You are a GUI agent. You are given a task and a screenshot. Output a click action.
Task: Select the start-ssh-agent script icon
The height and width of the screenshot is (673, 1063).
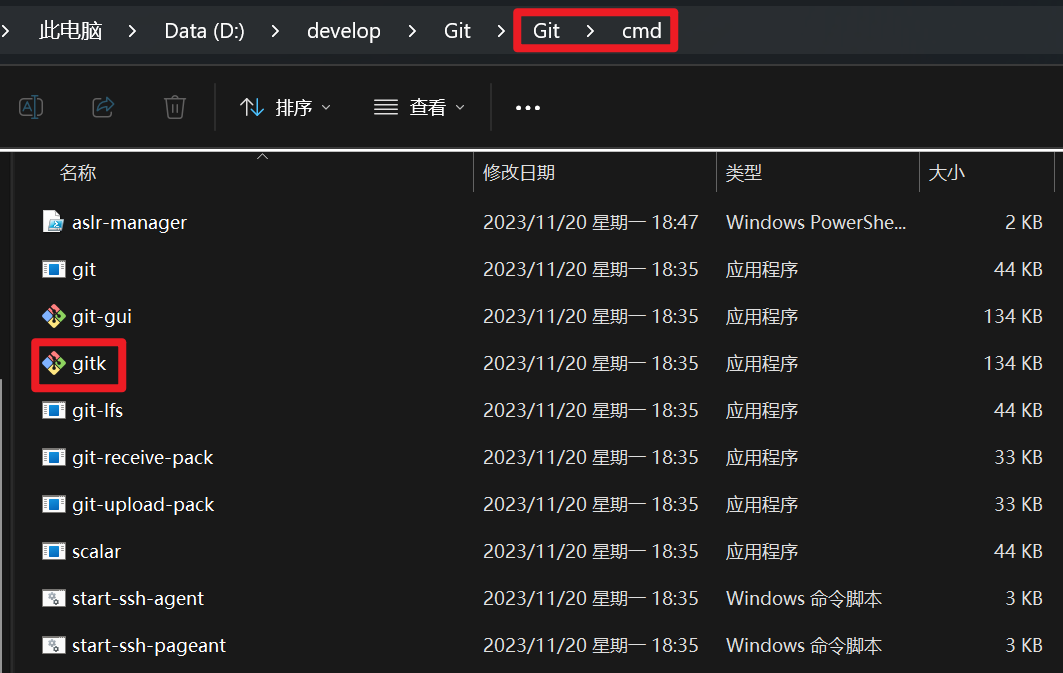(x=54, y=598)
